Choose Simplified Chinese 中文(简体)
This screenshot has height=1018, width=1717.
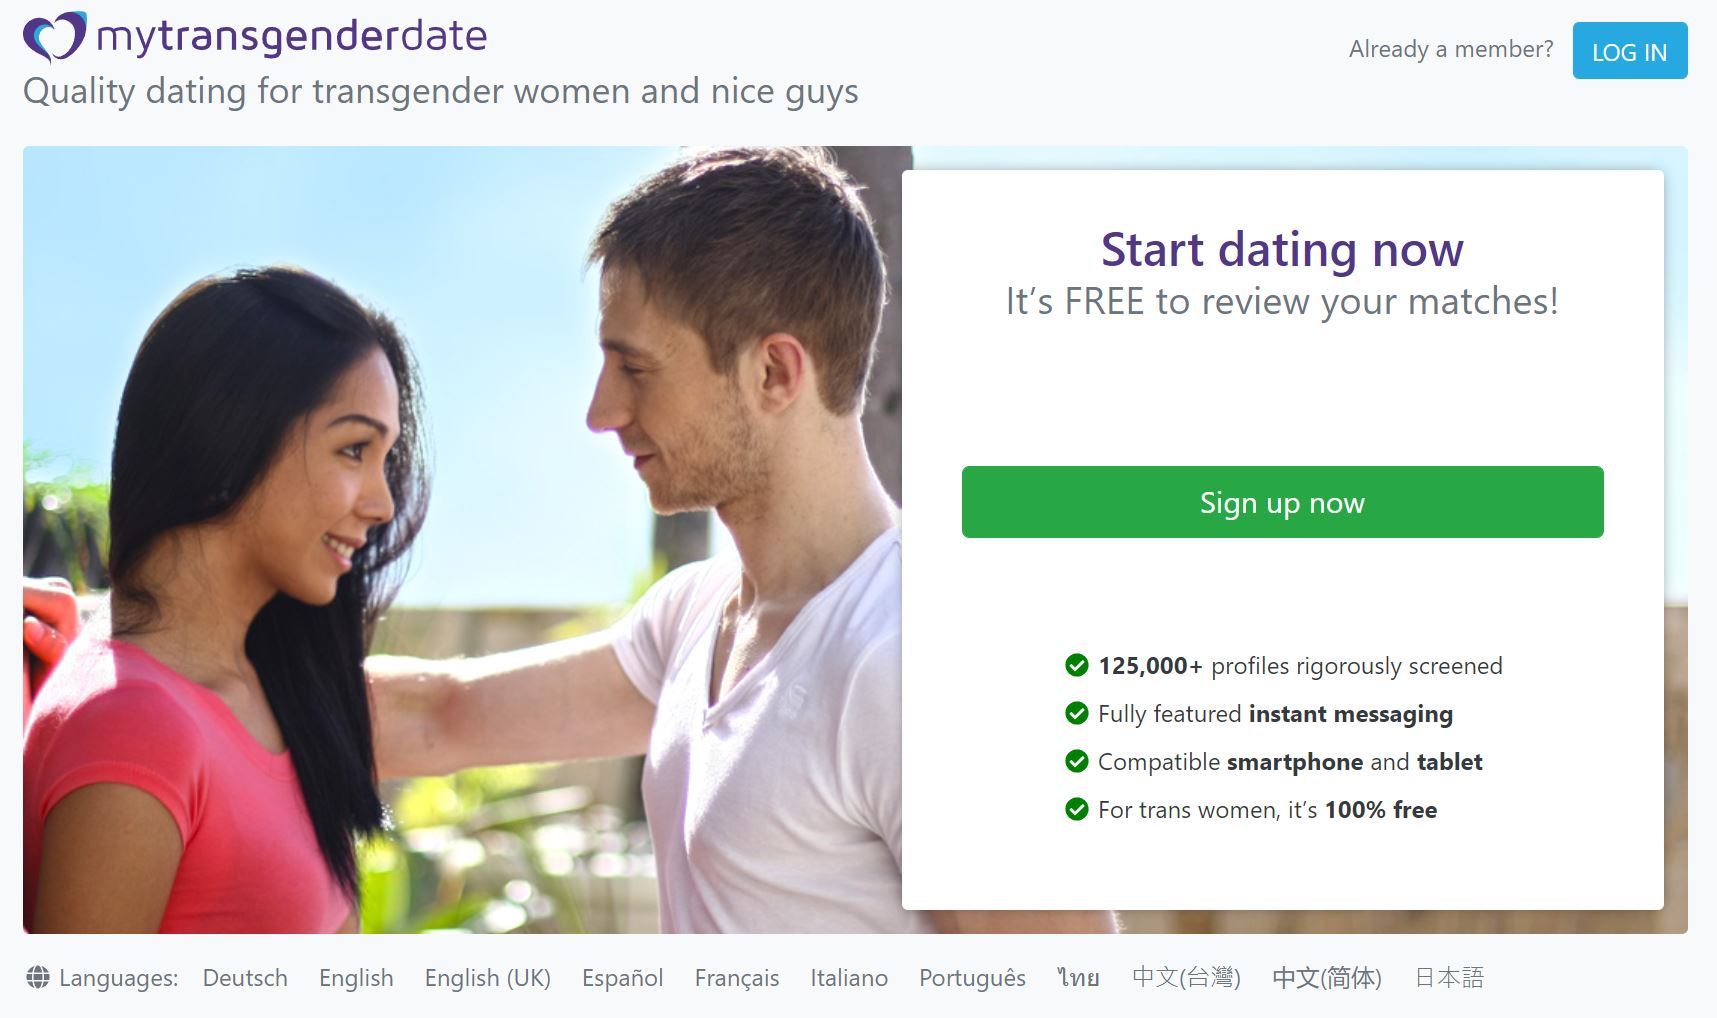point(1327,978)
